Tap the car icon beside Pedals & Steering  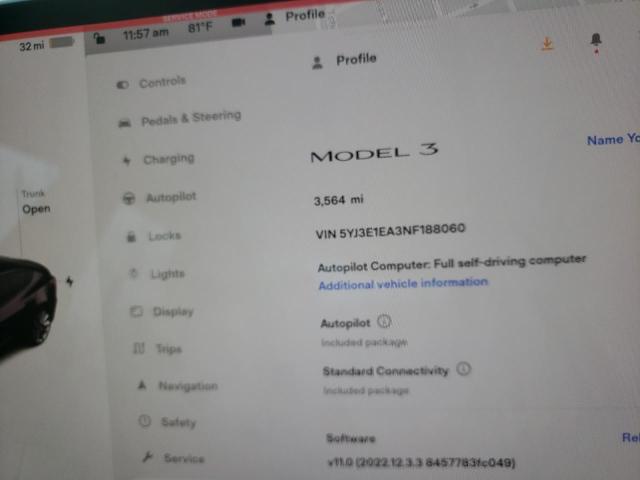tap(124, 122)
